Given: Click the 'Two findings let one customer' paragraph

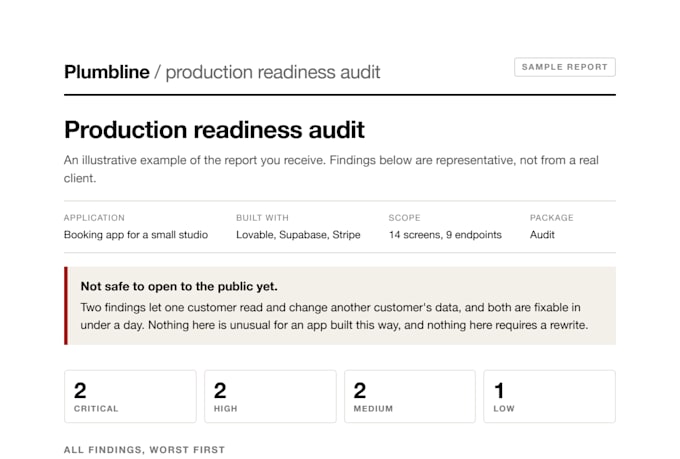Looking at the screenshot, I should click(x=334, y=316).
